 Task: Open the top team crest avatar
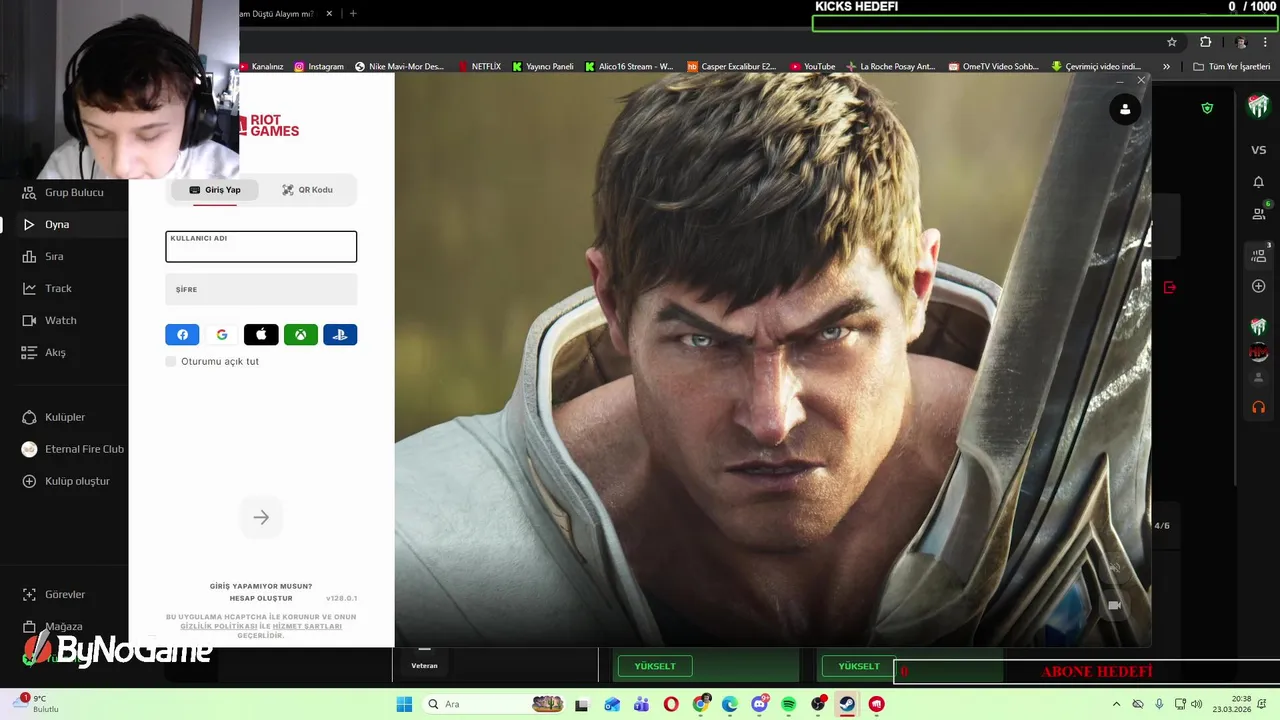pyautogui.click(x=1259, y=107)
